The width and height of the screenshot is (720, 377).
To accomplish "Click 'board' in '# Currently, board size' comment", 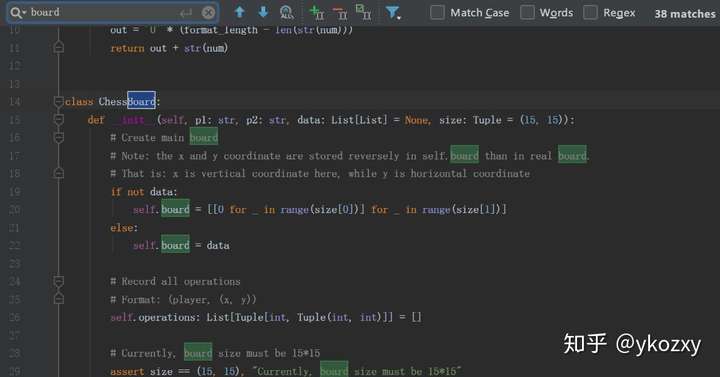I will pyautogui.click(x=198, y=353).
